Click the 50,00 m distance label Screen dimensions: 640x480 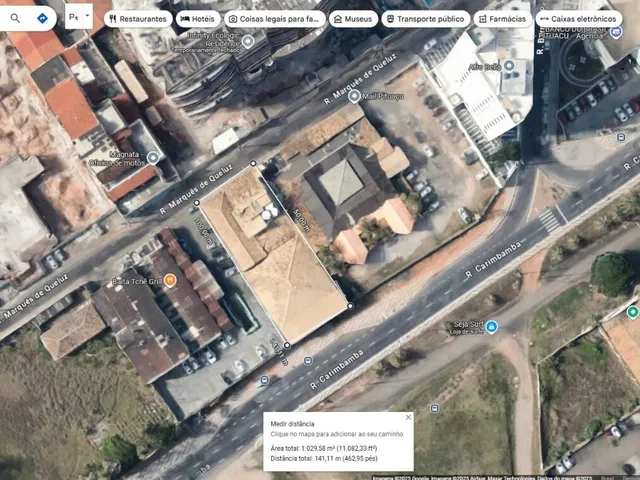pos(302,220)
